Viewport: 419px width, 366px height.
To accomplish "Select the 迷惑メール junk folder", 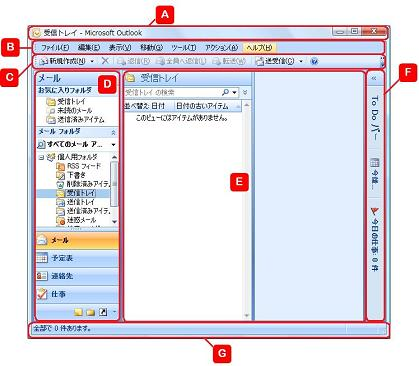I will tap(76, 220).
